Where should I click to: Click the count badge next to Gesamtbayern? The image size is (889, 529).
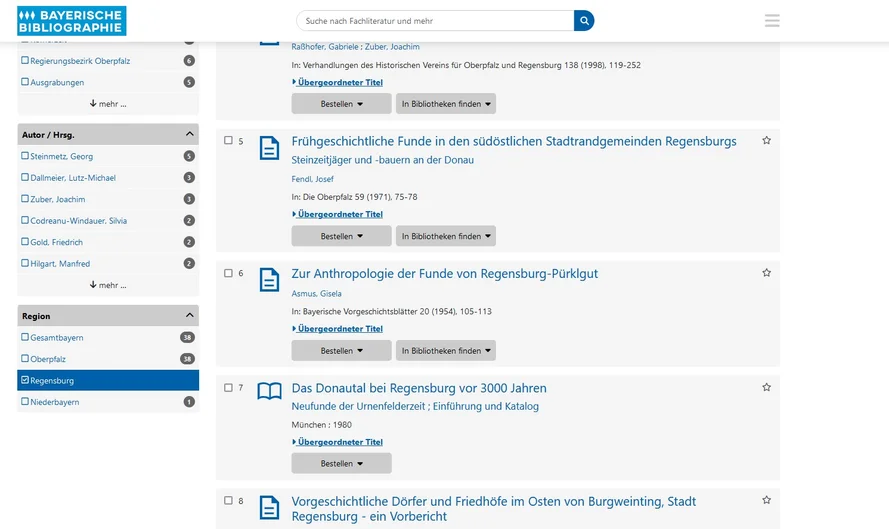[187, 337]
